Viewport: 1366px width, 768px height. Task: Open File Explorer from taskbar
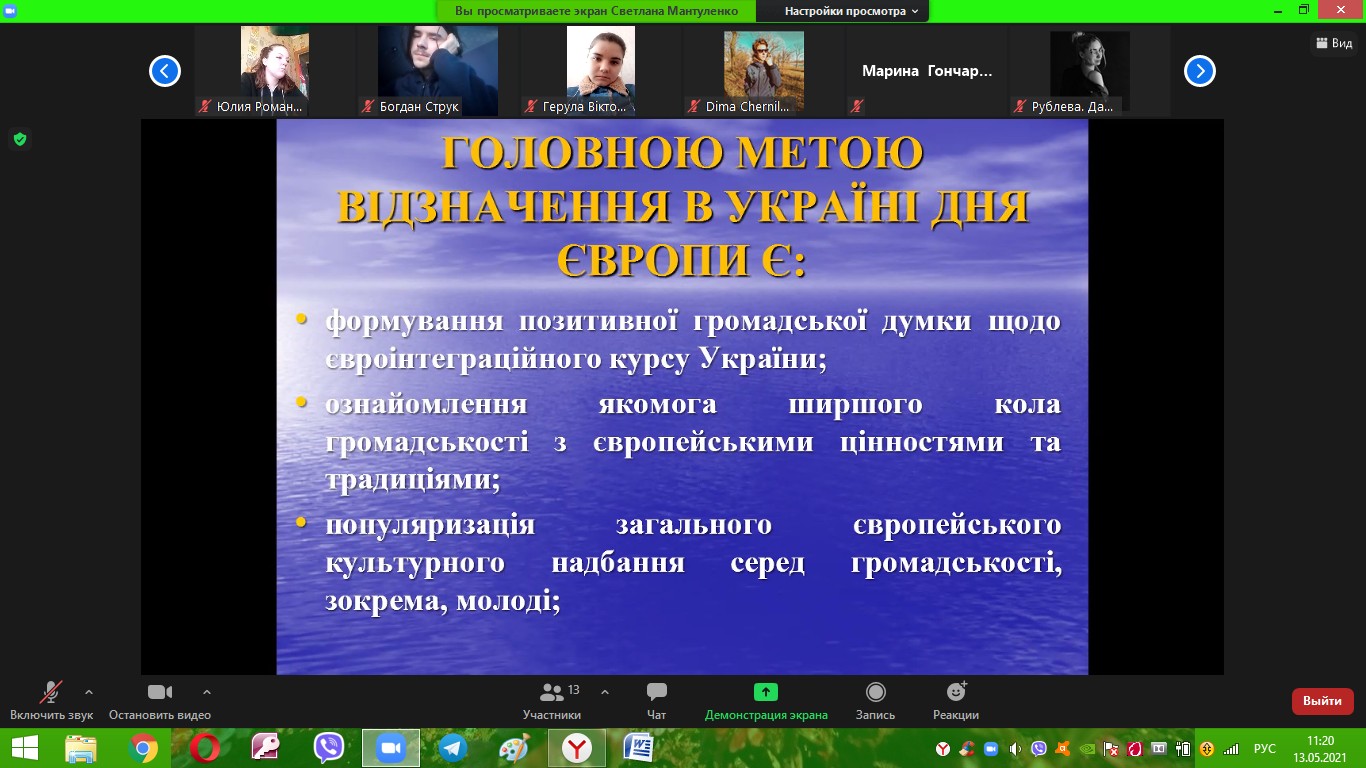click(x=81, y=748)
